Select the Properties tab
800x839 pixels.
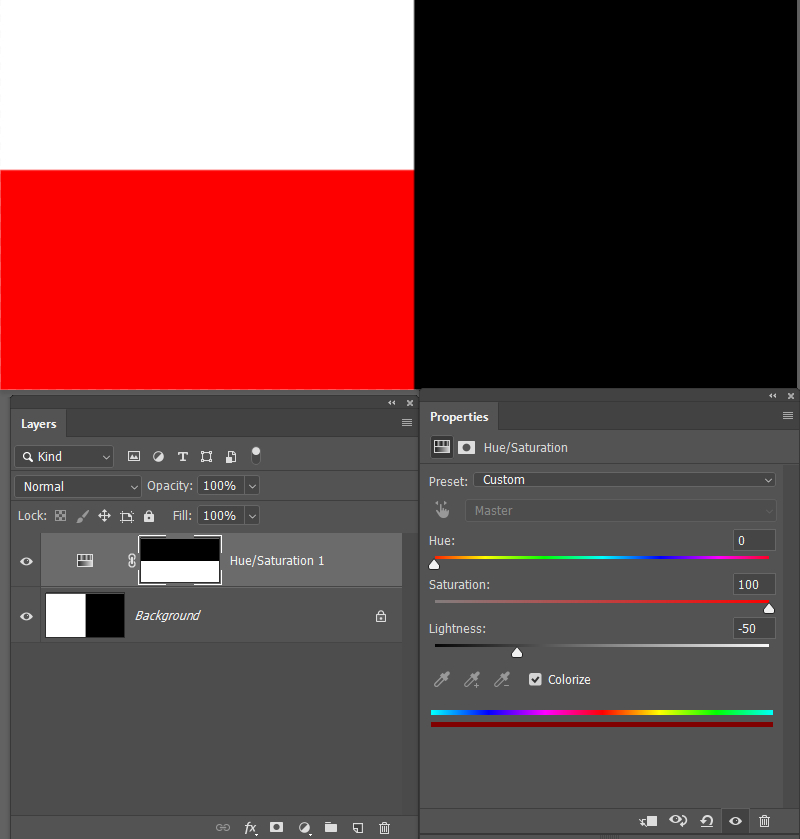tap(459, 417)
